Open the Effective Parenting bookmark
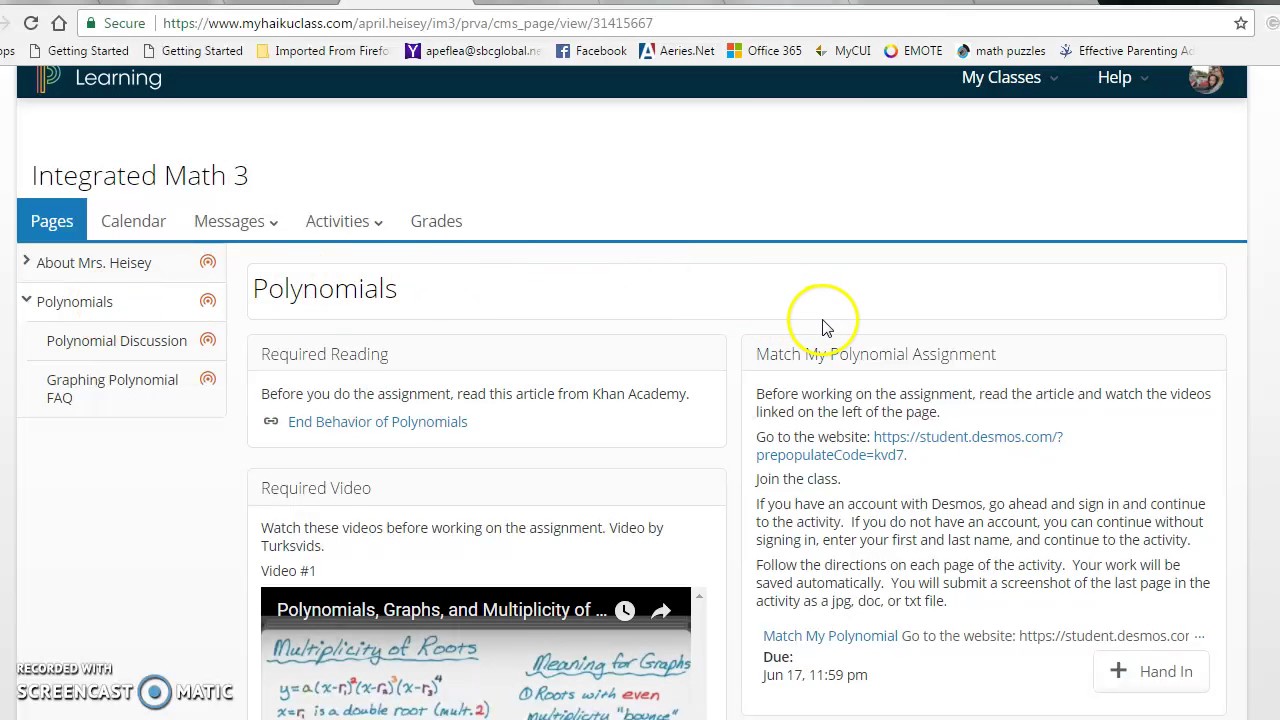1280x720 pixels. 1127,51
